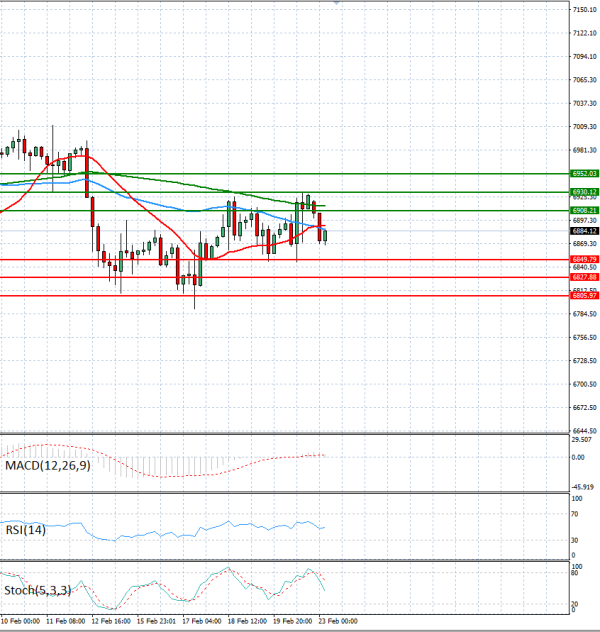Select the 6908.21 green price tag
This screenshot has height=632, width=600.
584,210
